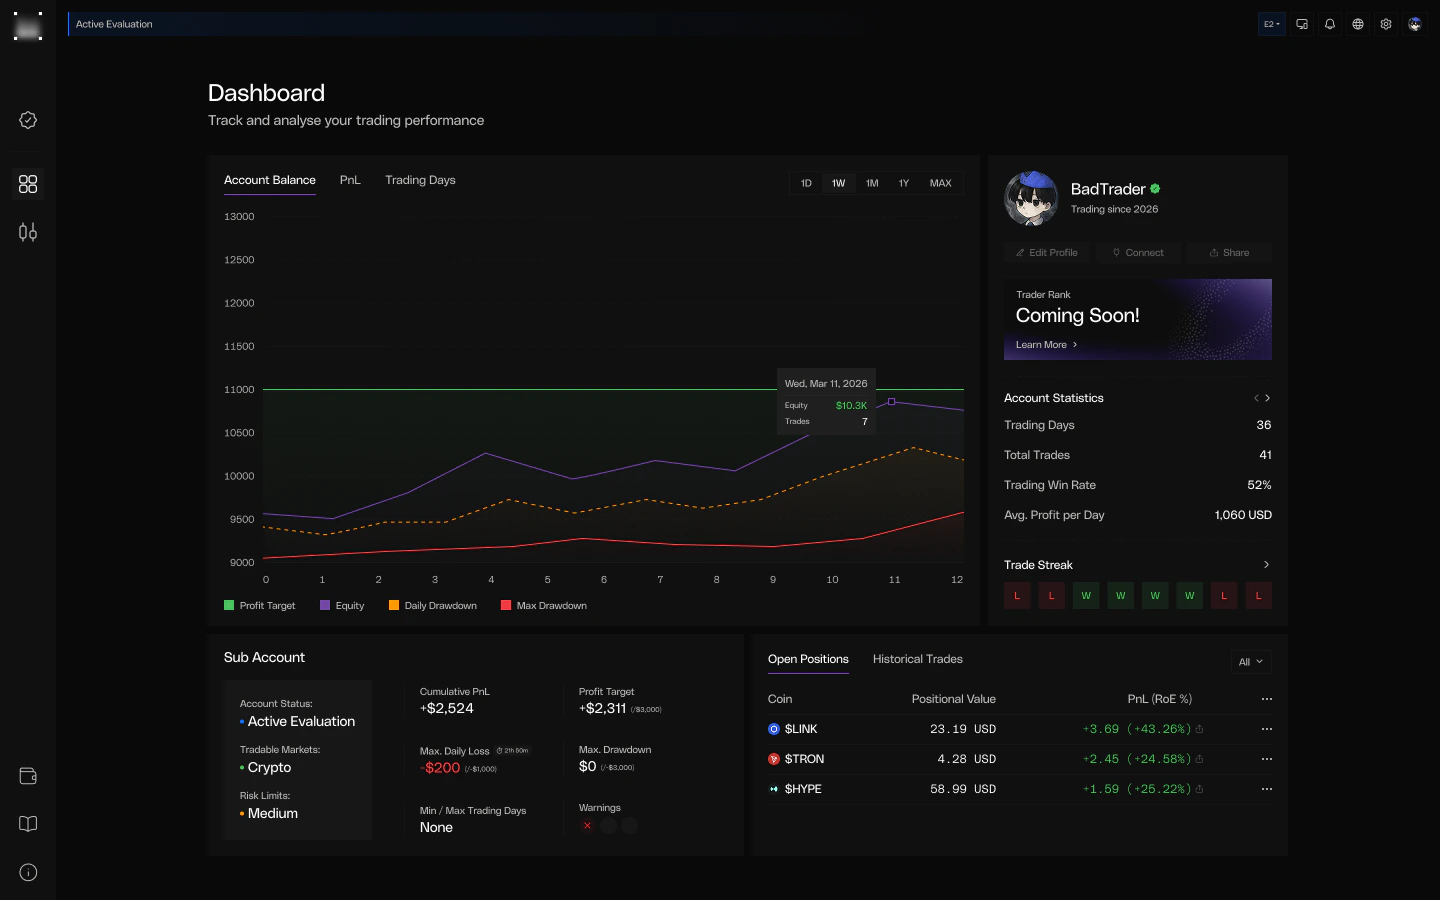Click the notifications bell icon
Image resolution: width=1440 pixels, height=900 pixels.
pyautogui.click(x=1330, y=24)
